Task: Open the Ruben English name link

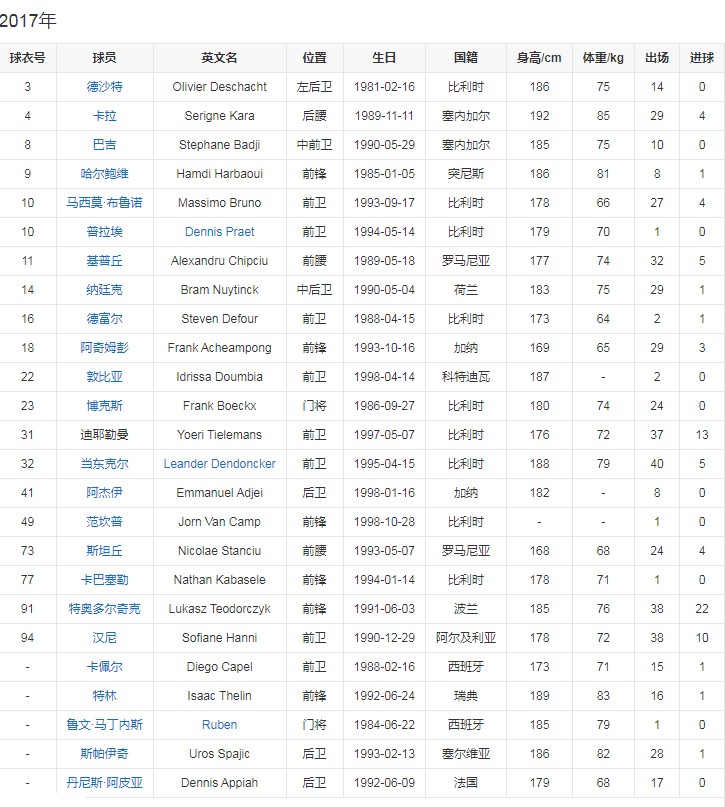Action: (219, 725)
